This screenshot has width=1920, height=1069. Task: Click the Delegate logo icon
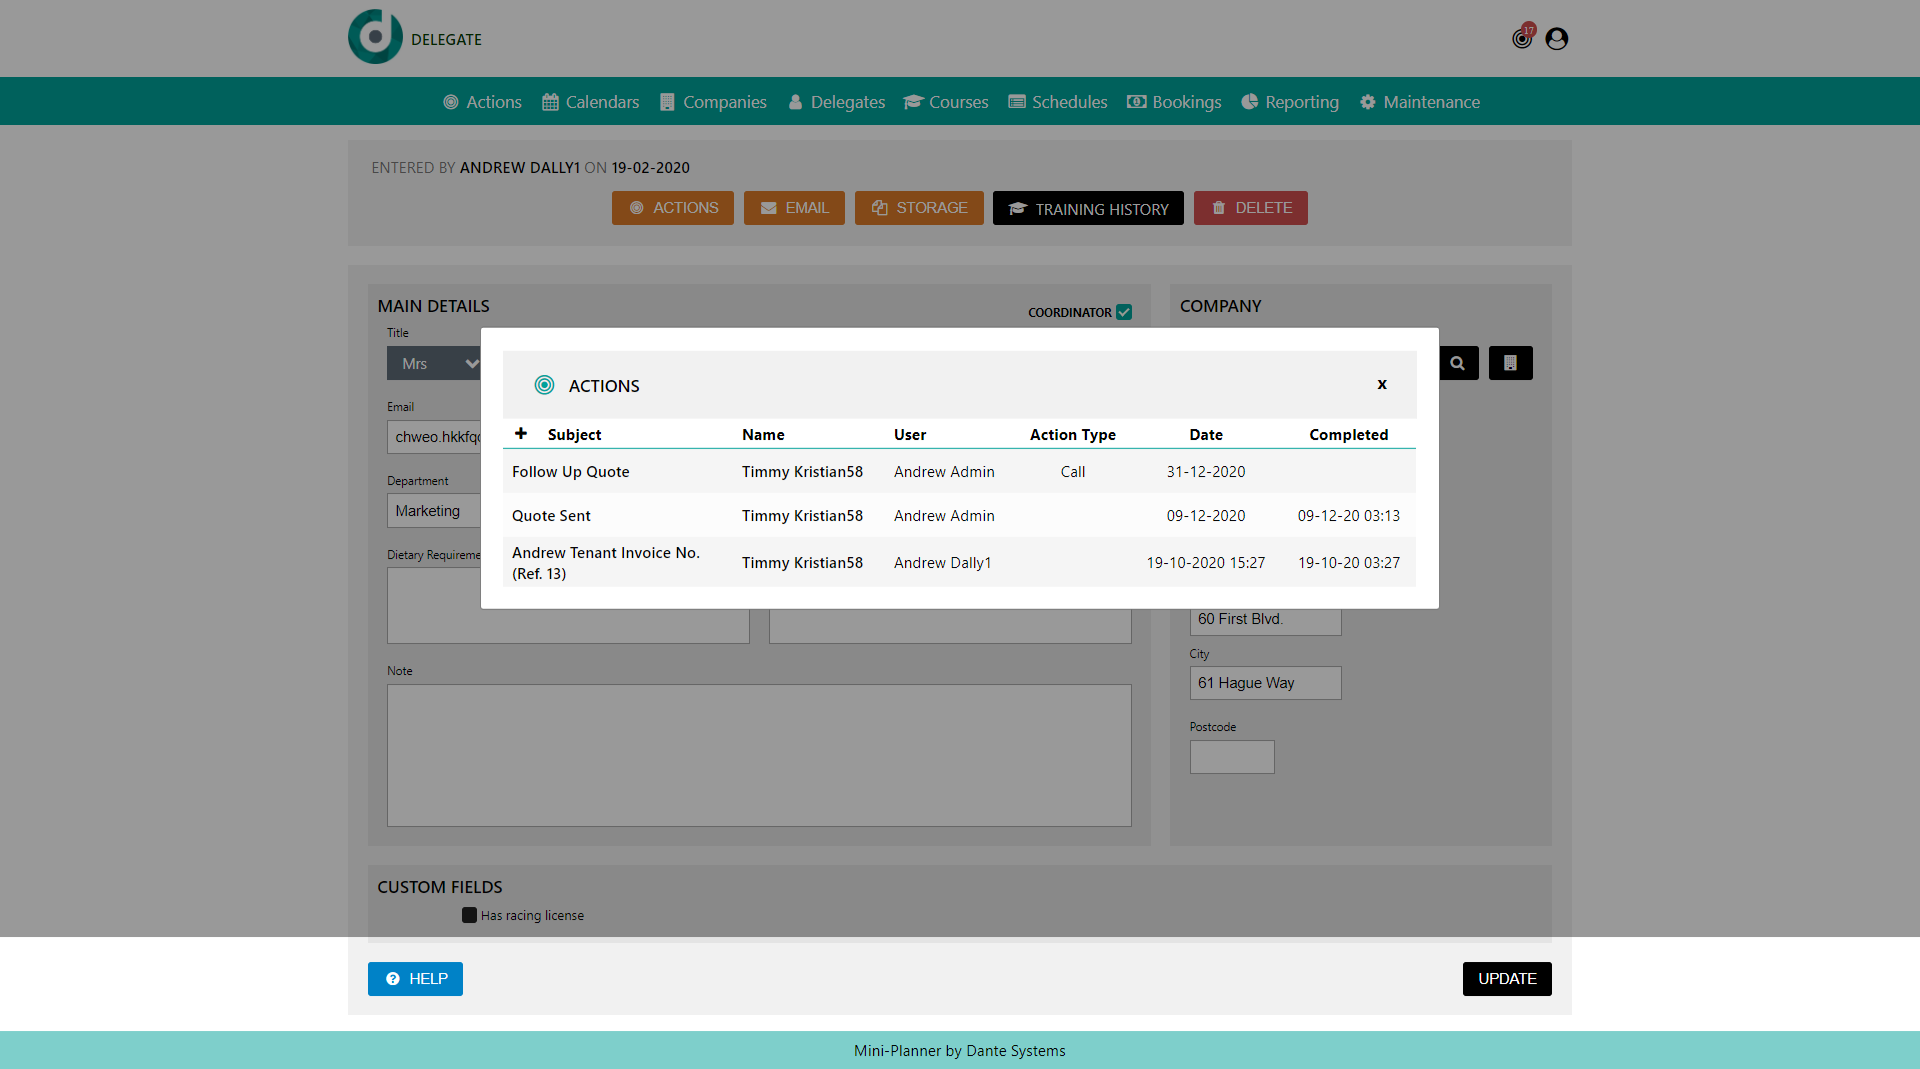pos(376,36)
